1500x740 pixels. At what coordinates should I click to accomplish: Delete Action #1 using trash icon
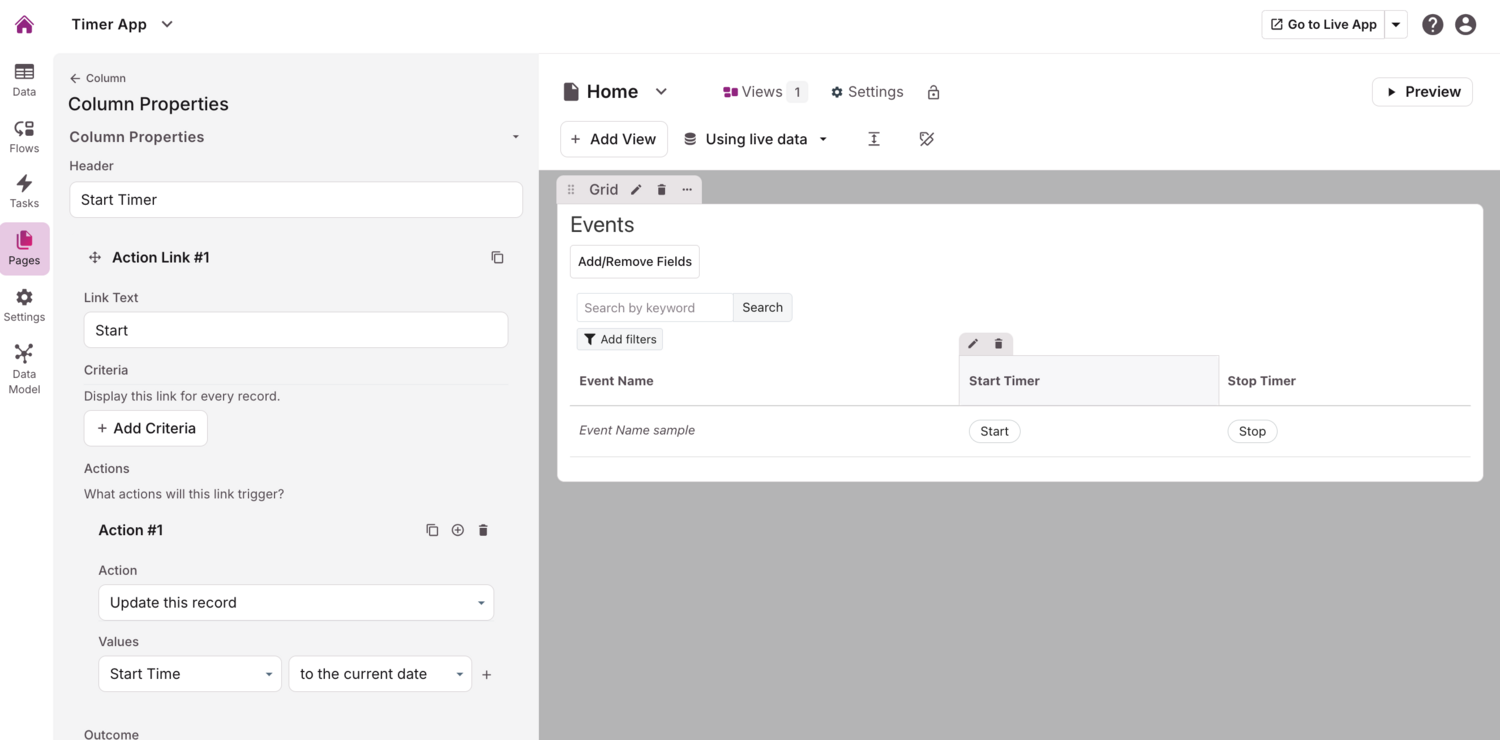pyautogui.click(x=483, y=531)
